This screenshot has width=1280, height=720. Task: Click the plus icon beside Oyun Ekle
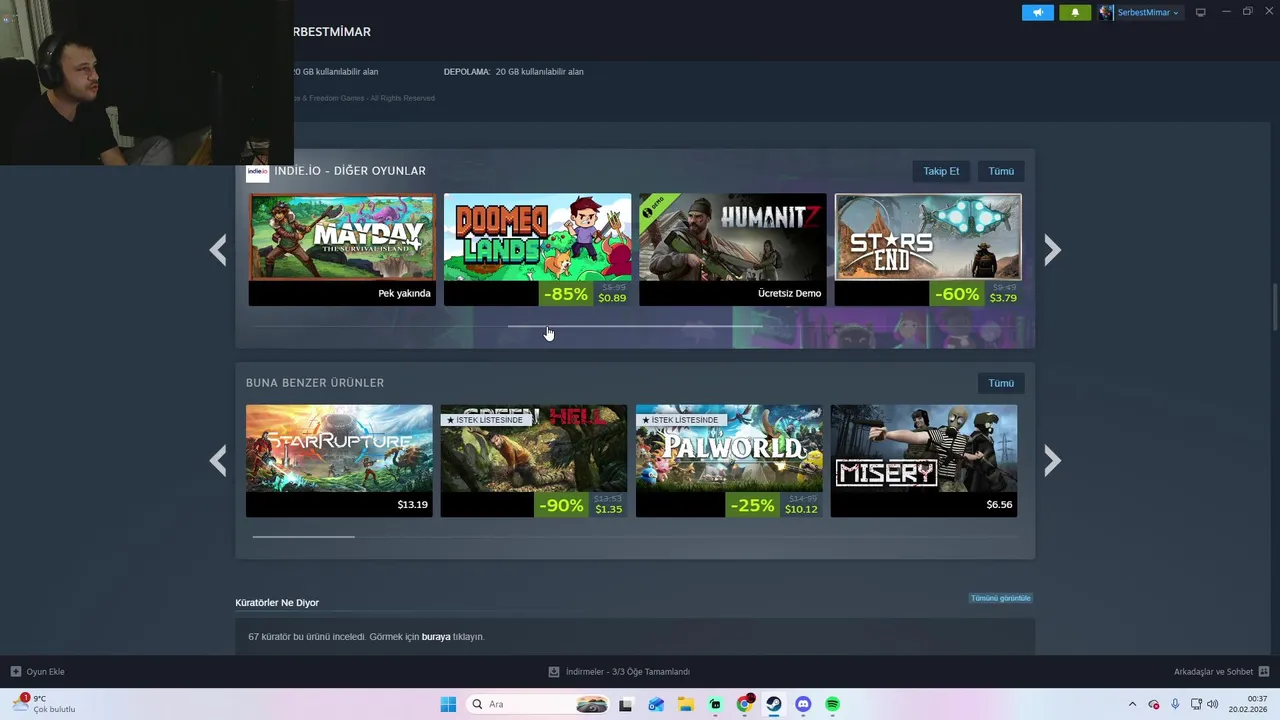click(x=15, y=672)
